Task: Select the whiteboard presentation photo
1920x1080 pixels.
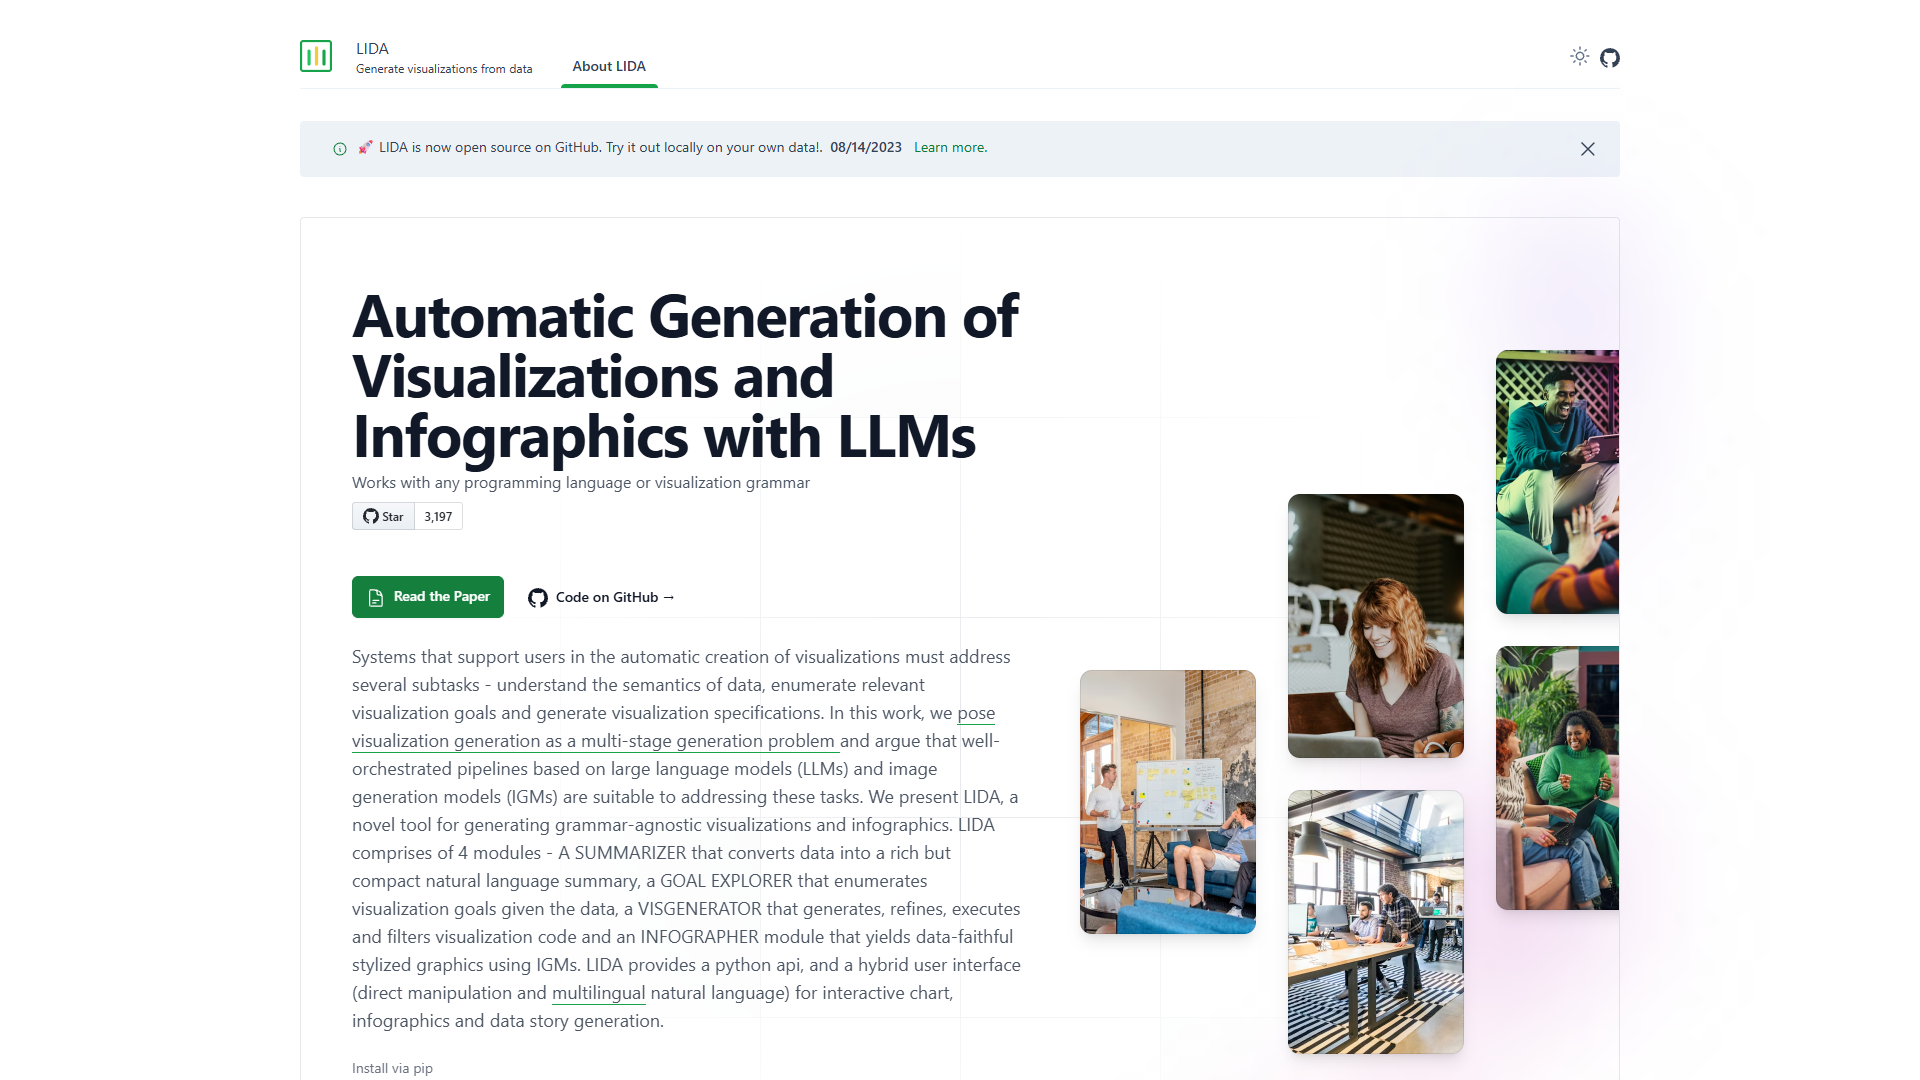Action: (1168, 802)
